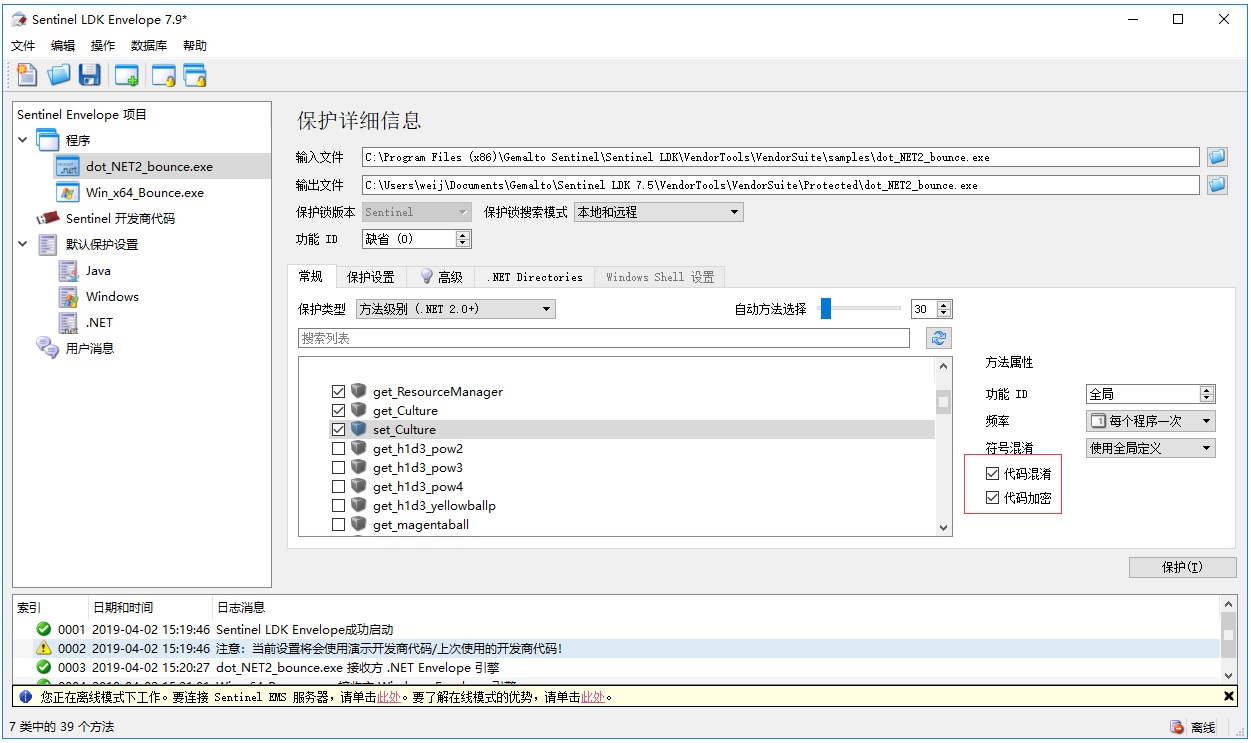The width and height of the screenshot is (1251, 743).
Task: Click the Sentinel 开发商代码 book icon
Action: point(48,218)
